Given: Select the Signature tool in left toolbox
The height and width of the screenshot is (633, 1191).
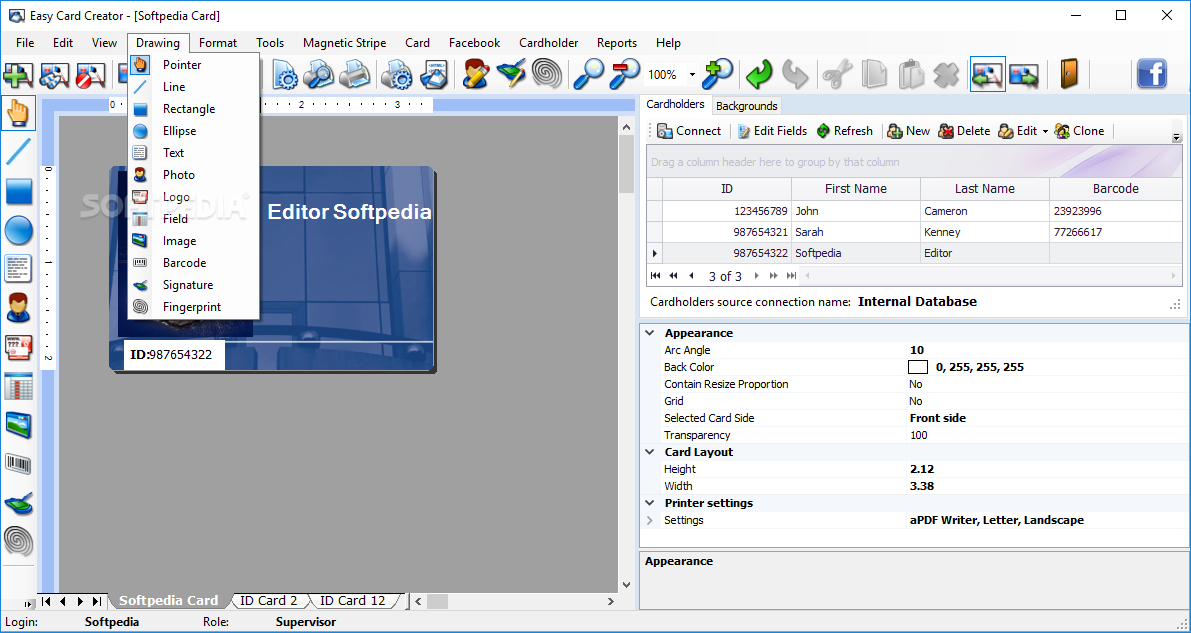Looking at the screenshot, I should [18, 503].
